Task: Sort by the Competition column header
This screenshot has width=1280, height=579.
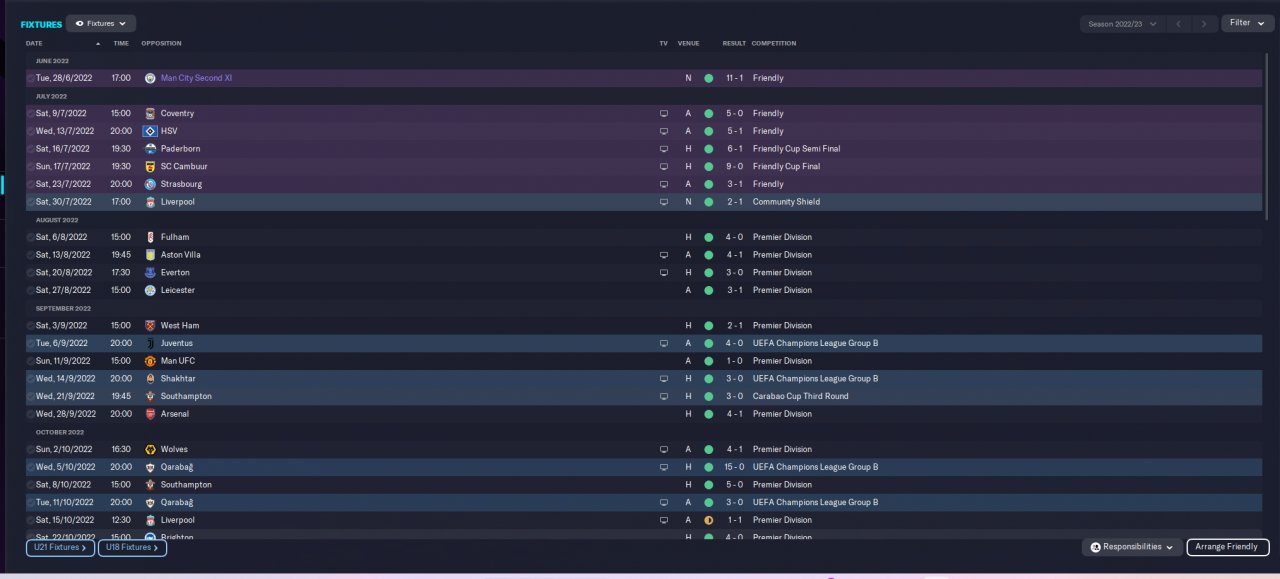Action: click(x=774, y=44)
